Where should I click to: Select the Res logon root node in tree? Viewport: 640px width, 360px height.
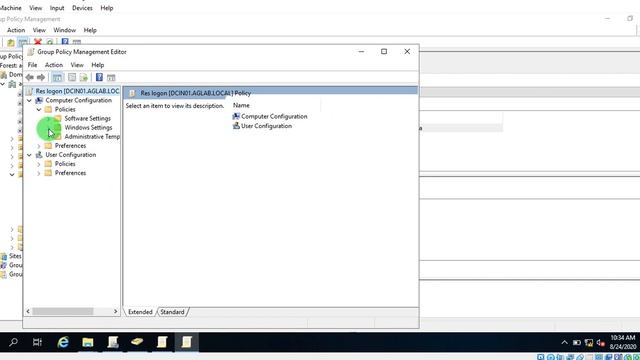click(x=77, y=91)
